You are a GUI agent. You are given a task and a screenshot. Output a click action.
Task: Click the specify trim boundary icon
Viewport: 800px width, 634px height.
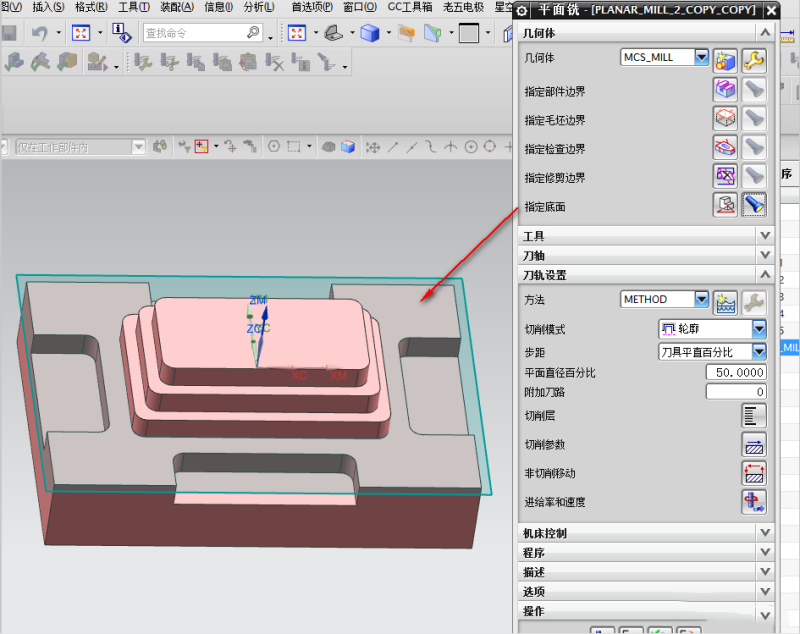725,177
